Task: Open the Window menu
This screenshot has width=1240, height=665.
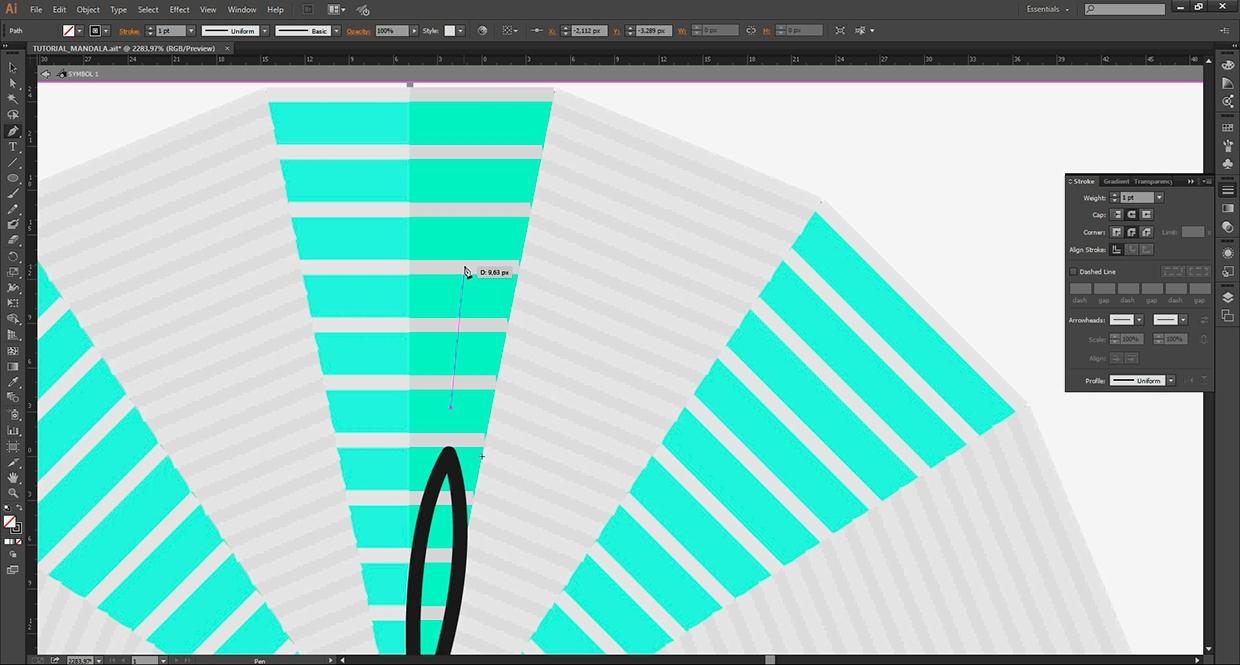Action: 242,10
